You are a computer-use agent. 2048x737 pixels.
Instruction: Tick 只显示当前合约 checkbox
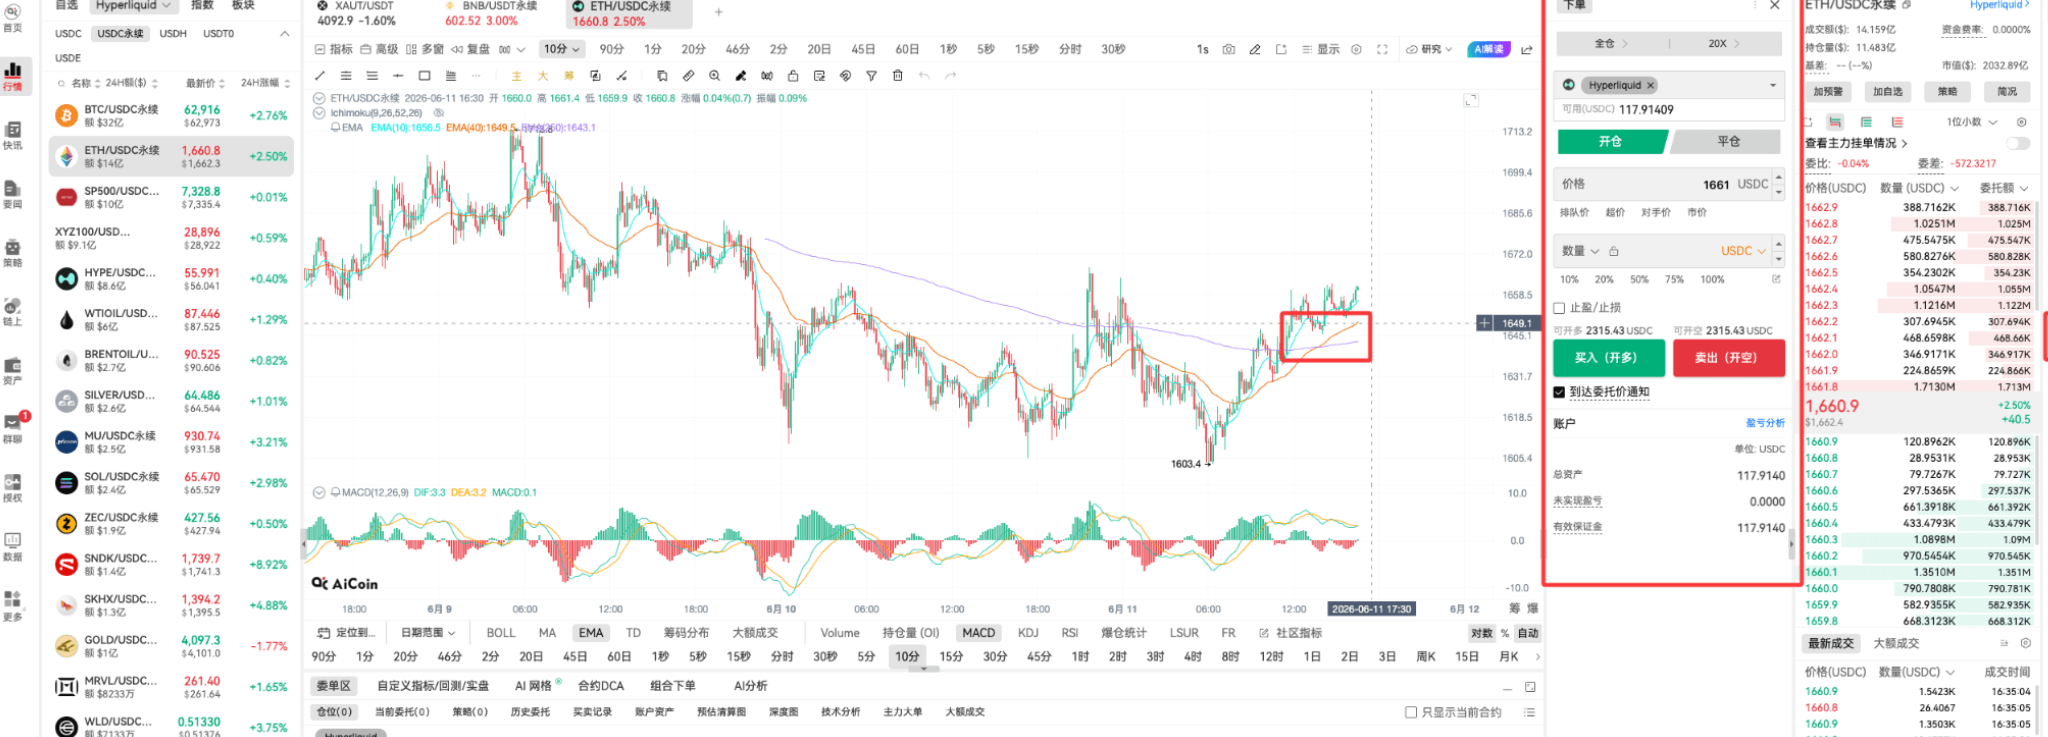(x=1411, y=712)
